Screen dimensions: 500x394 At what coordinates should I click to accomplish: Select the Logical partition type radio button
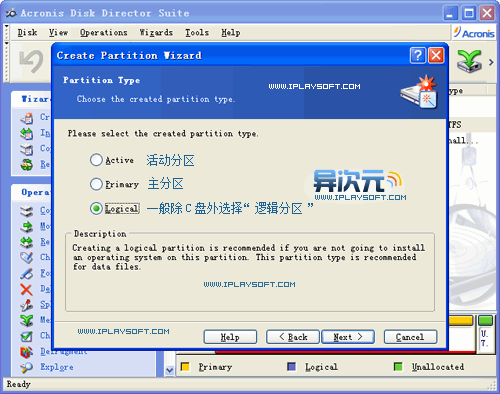point(96,209)
